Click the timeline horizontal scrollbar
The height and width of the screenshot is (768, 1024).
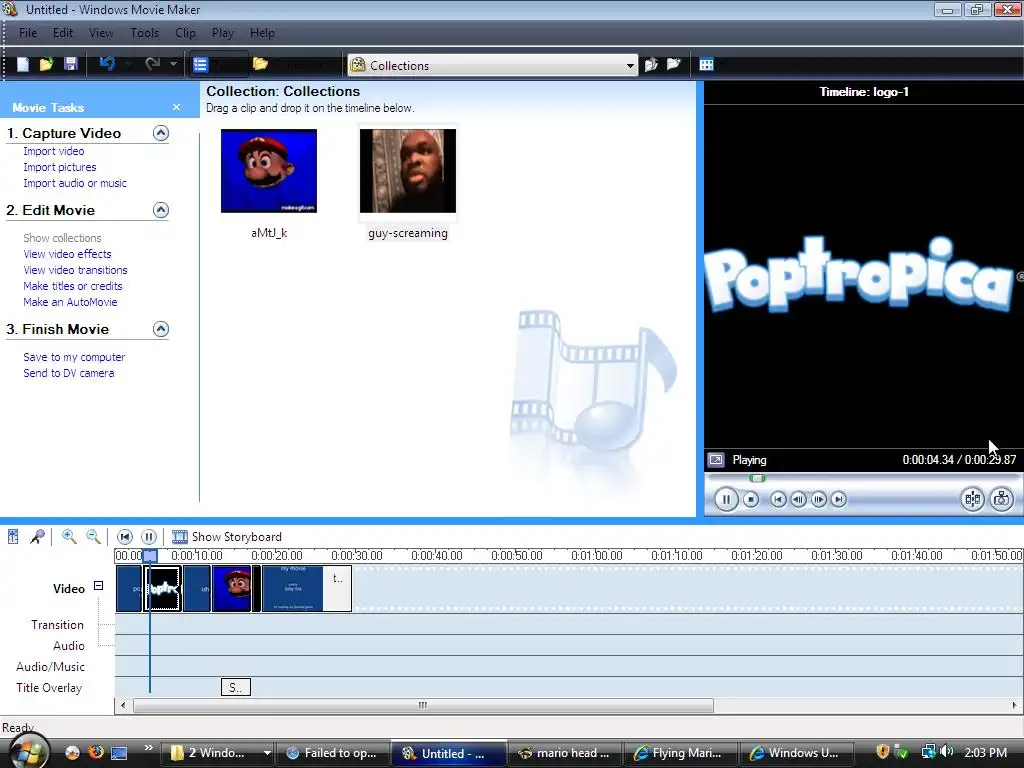point(423,705)
